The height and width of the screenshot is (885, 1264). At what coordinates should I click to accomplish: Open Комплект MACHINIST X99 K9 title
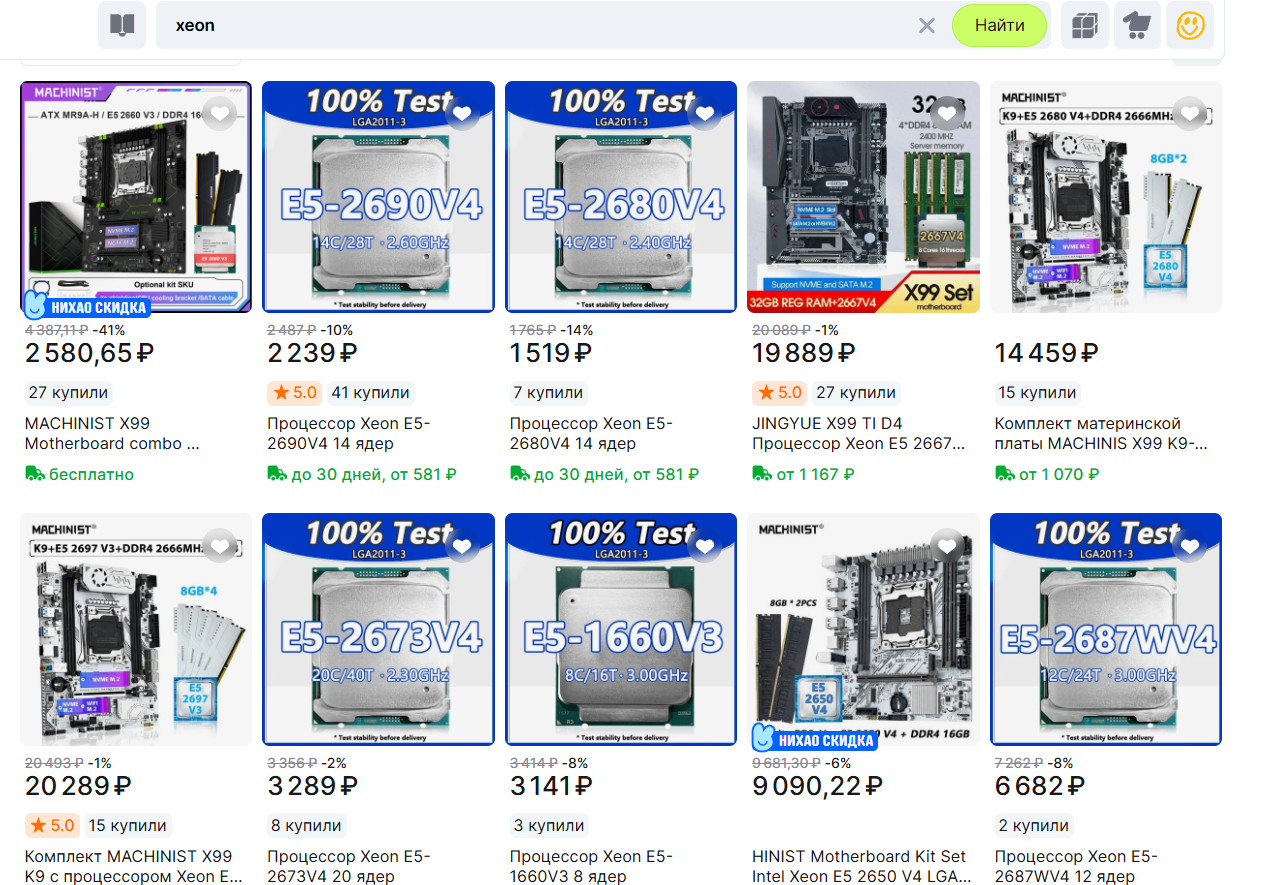[x=133, y=866]
